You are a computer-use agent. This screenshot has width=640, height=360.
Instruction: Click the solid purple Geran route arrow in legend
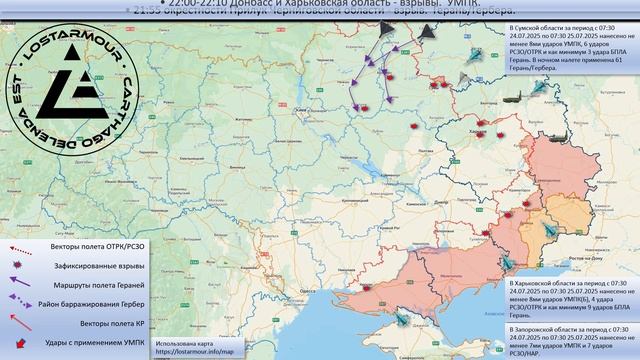[20, 281]
